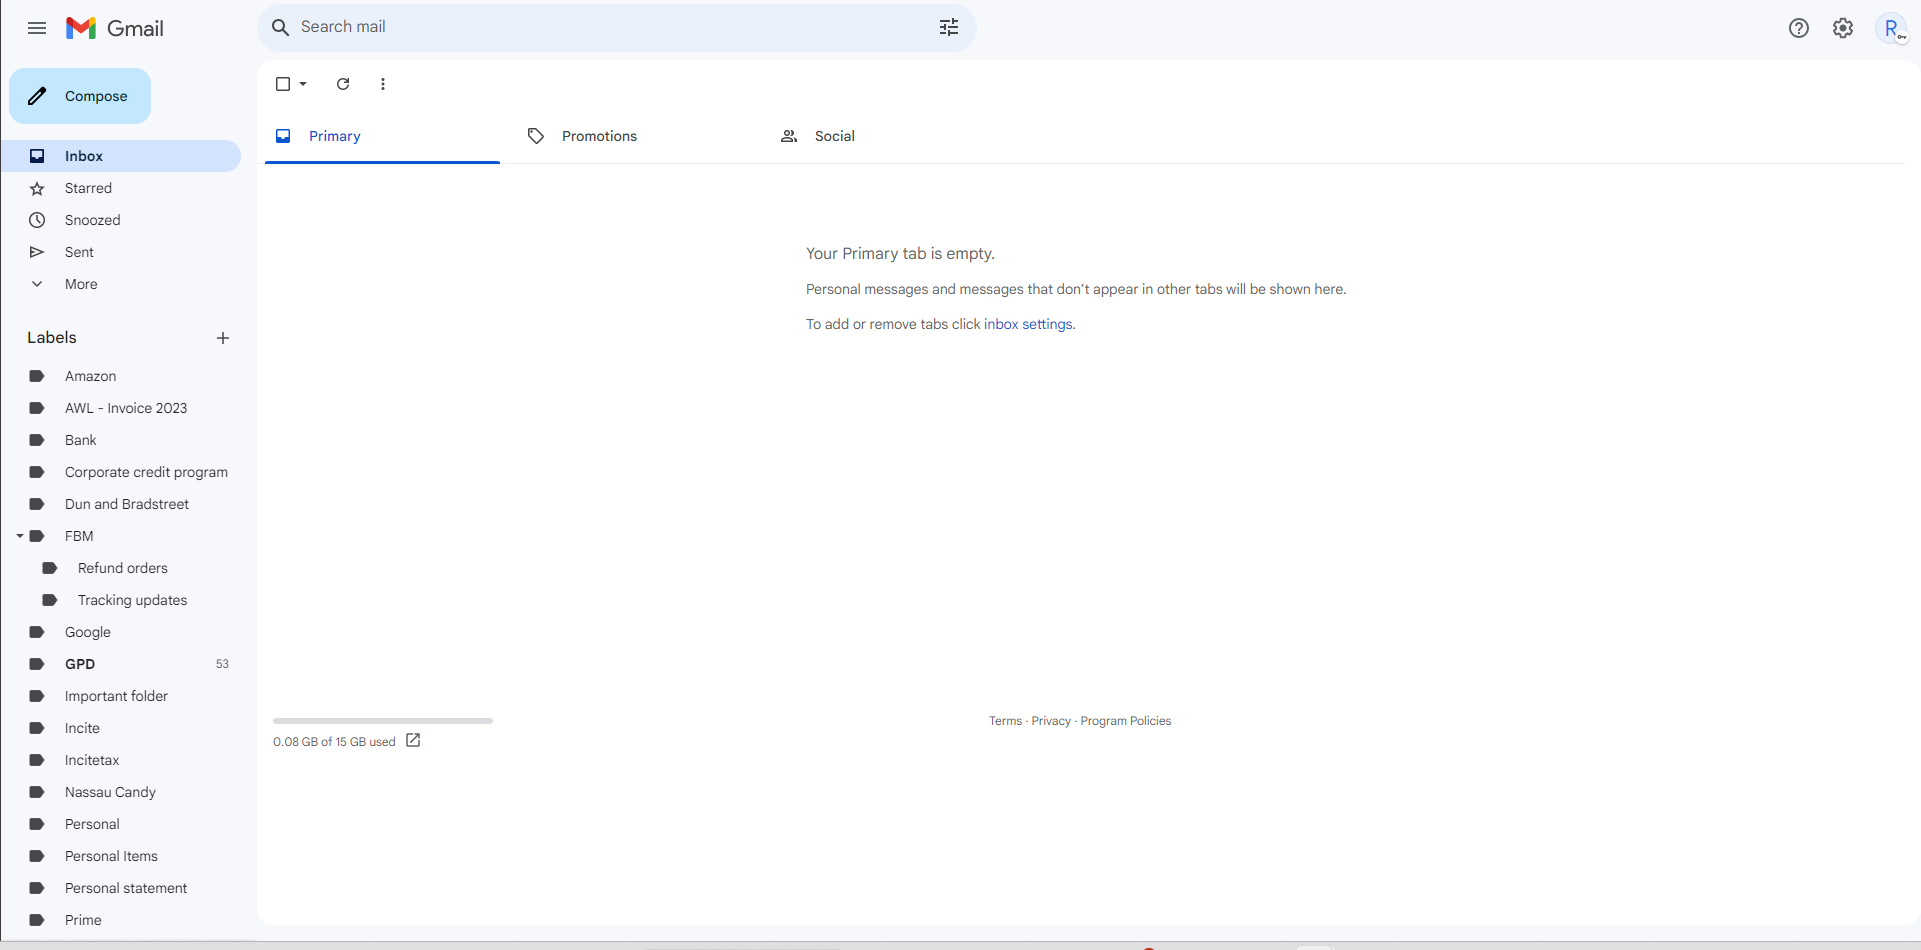Open the main menu hamburger icon
Viewport: 1921px width, 950px height.
(37, 28)
